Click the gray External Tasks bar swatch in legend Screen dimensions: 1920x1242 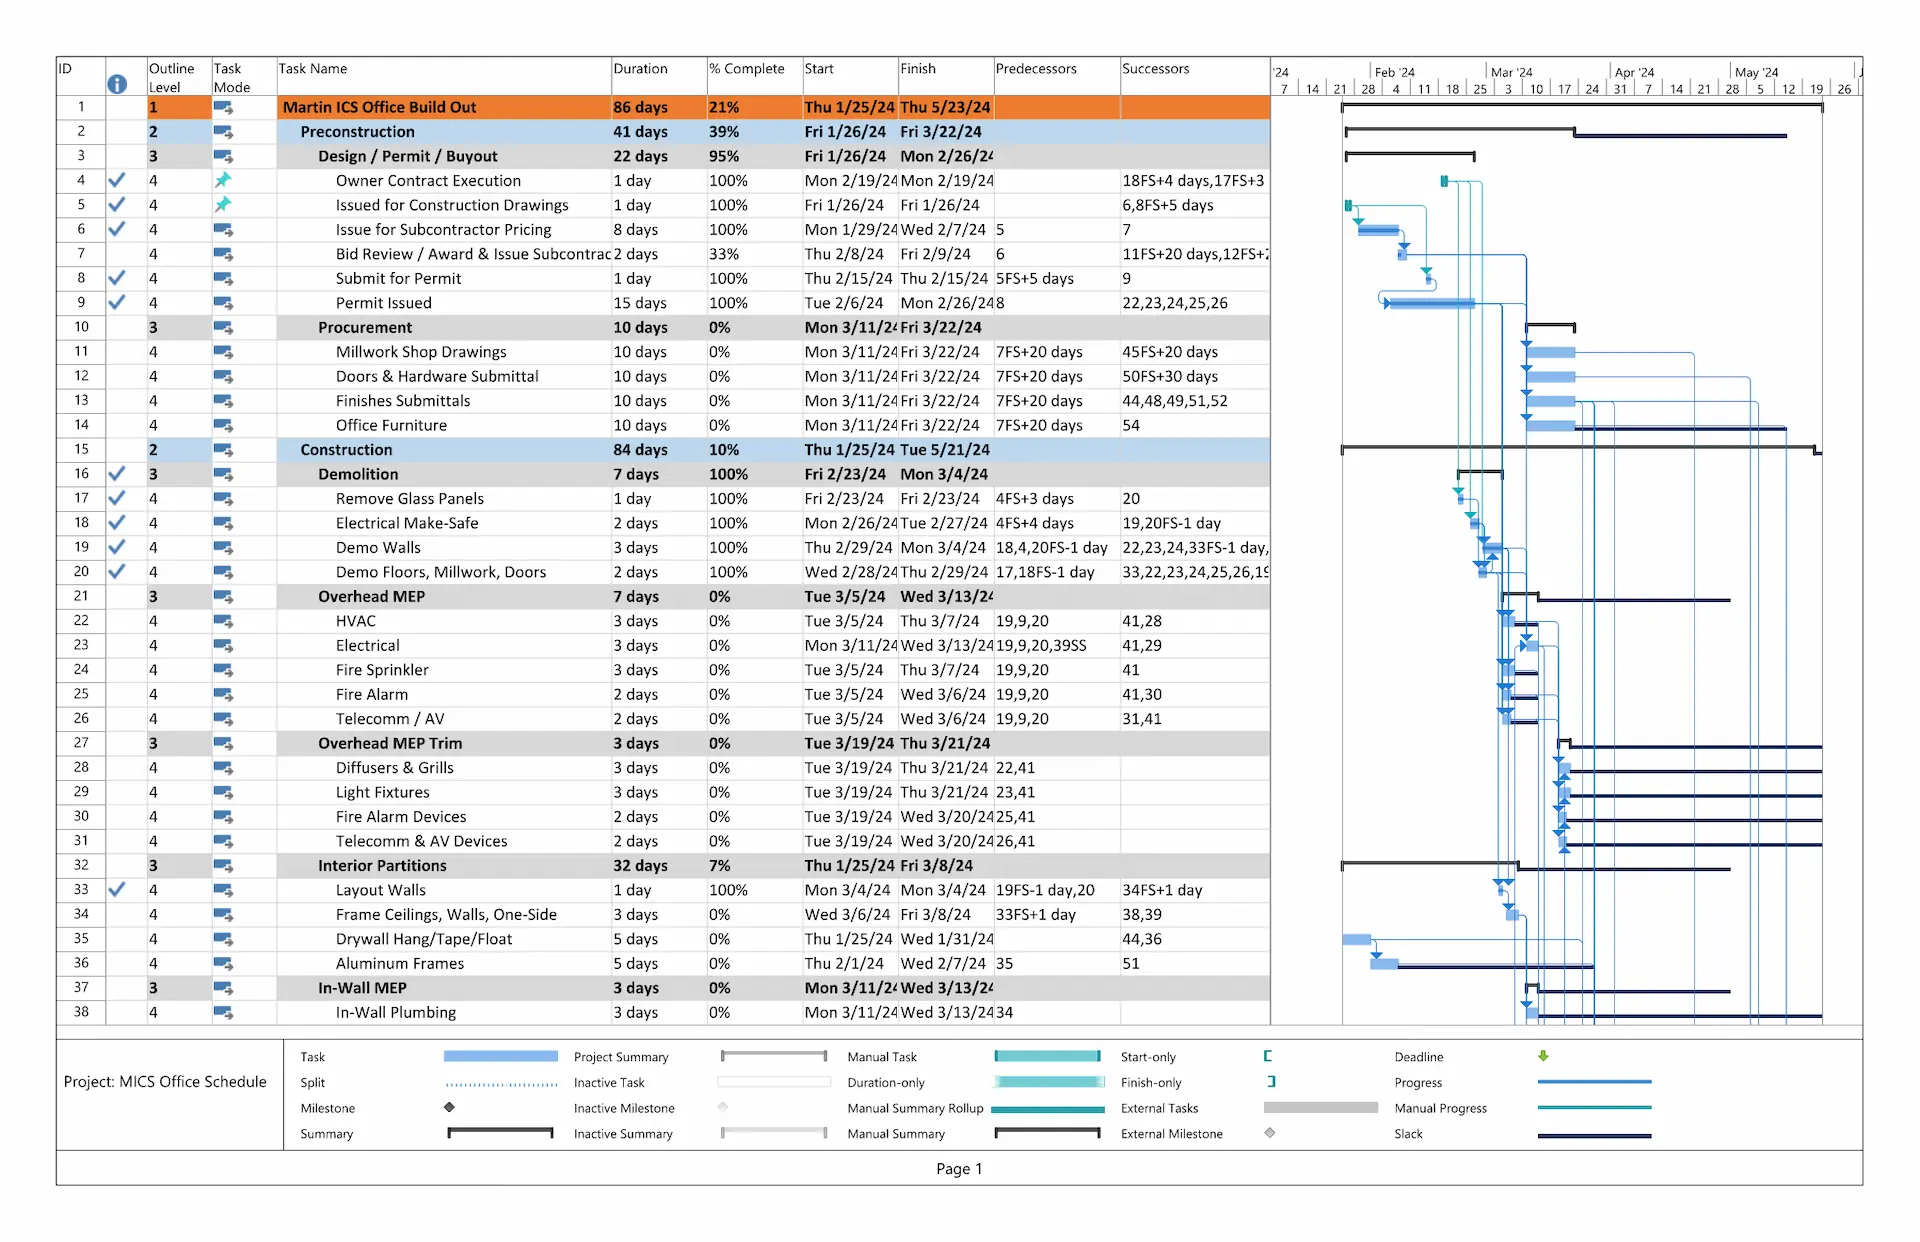click(x=1320, y=1107)
